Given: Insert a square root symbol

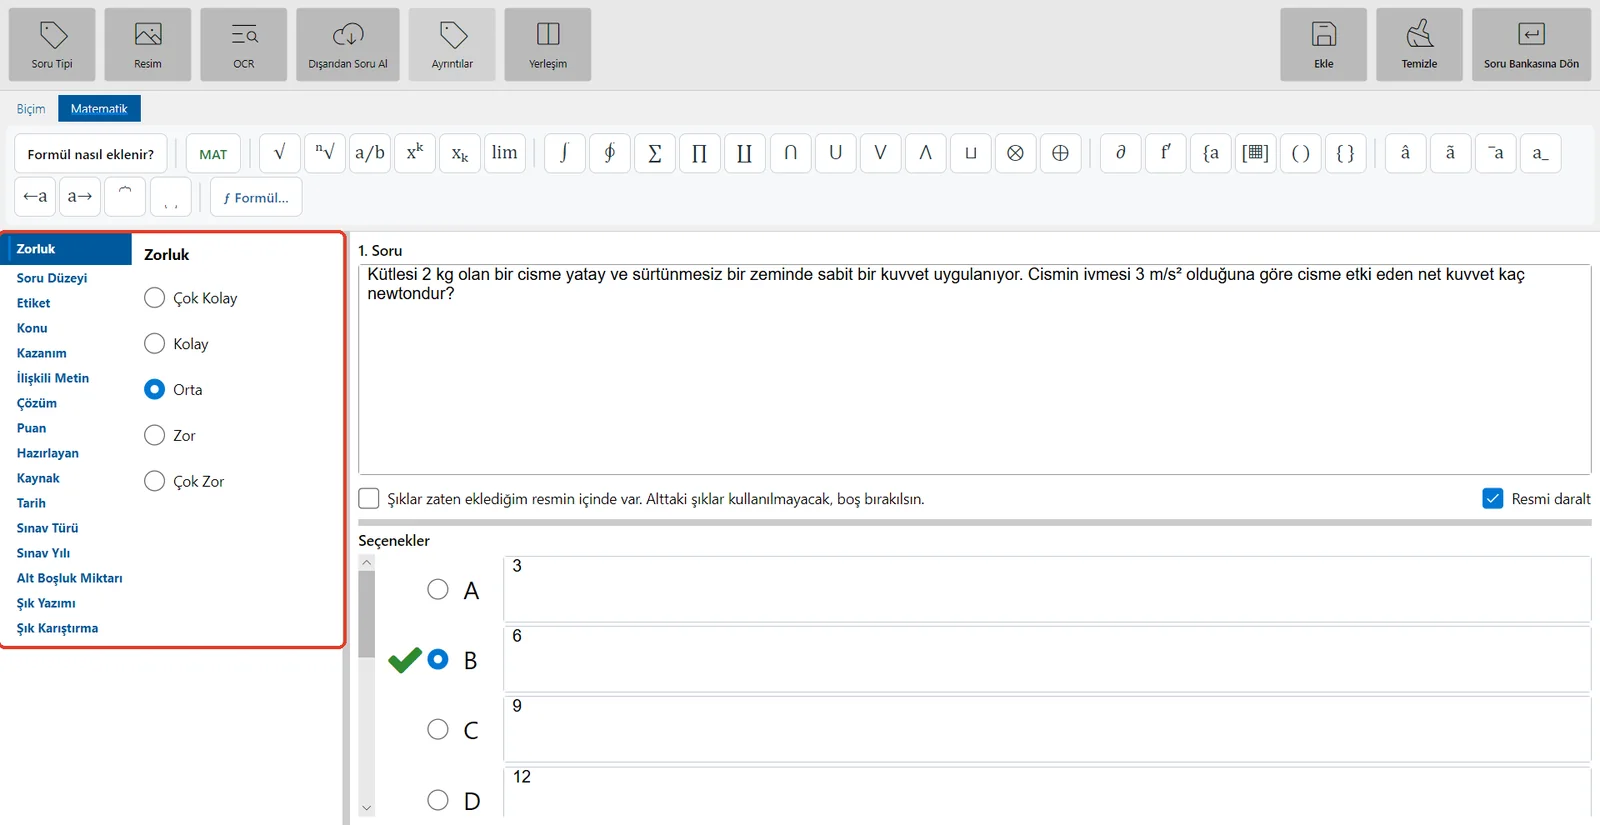Looking at the screenshot, I should coord(280,153).
